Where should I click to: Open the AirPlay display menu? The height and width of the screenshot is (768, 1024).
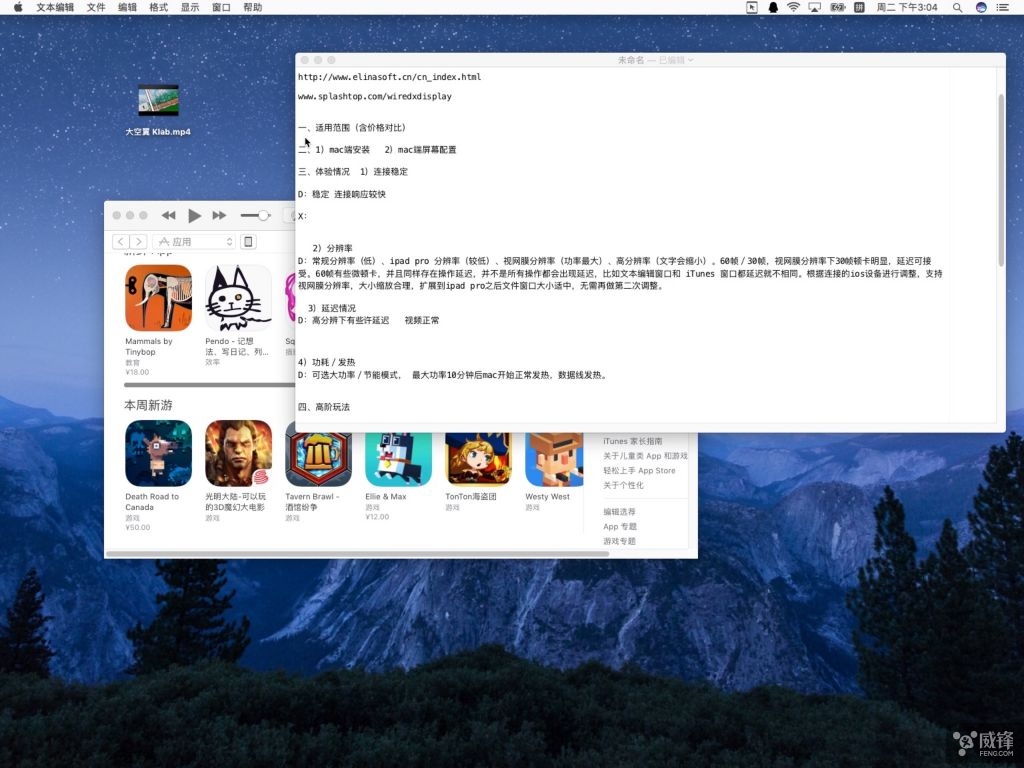point(814,7)
